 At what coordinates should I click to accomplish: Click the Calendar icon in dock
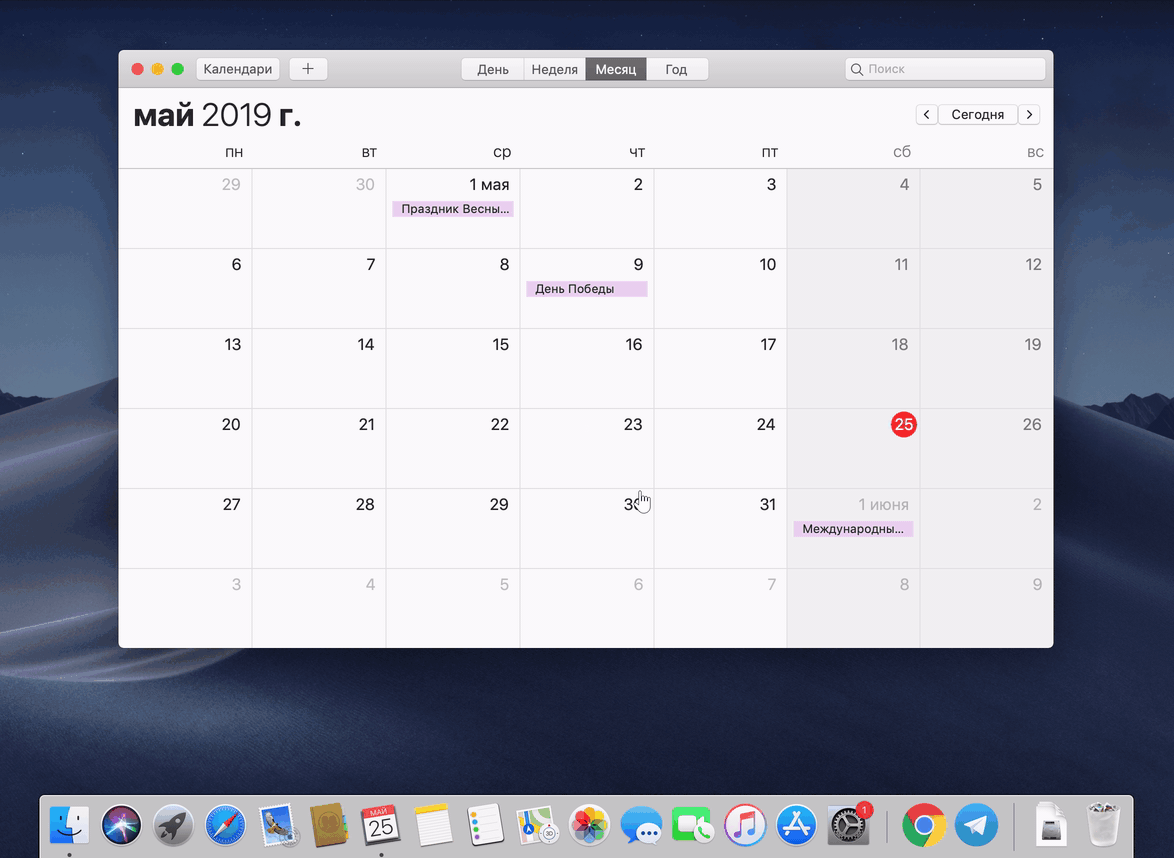coord(381,825)
